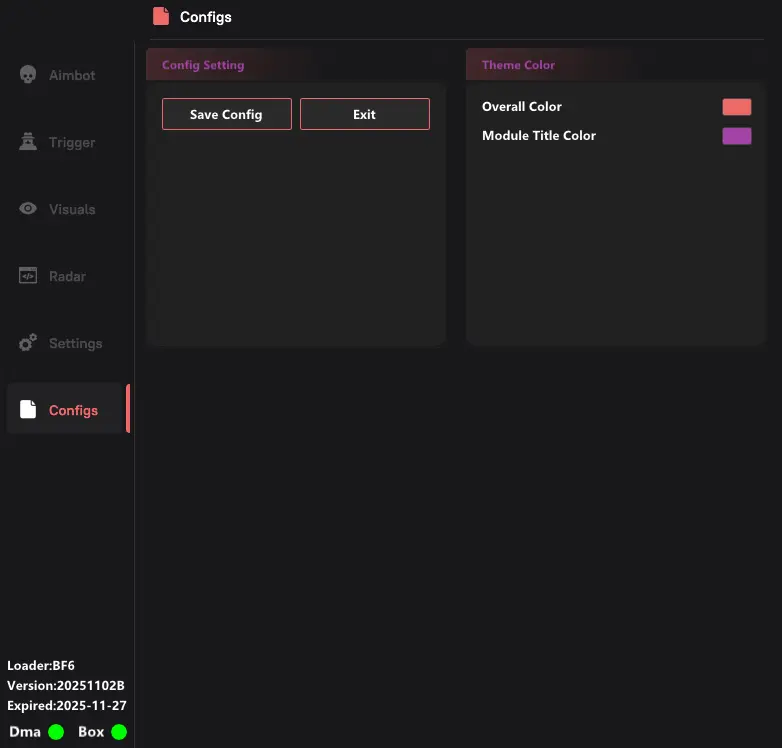Click the Config Setting panel header
The height and width of the screenshot is (748, 782).
click(x=203, y=65)
